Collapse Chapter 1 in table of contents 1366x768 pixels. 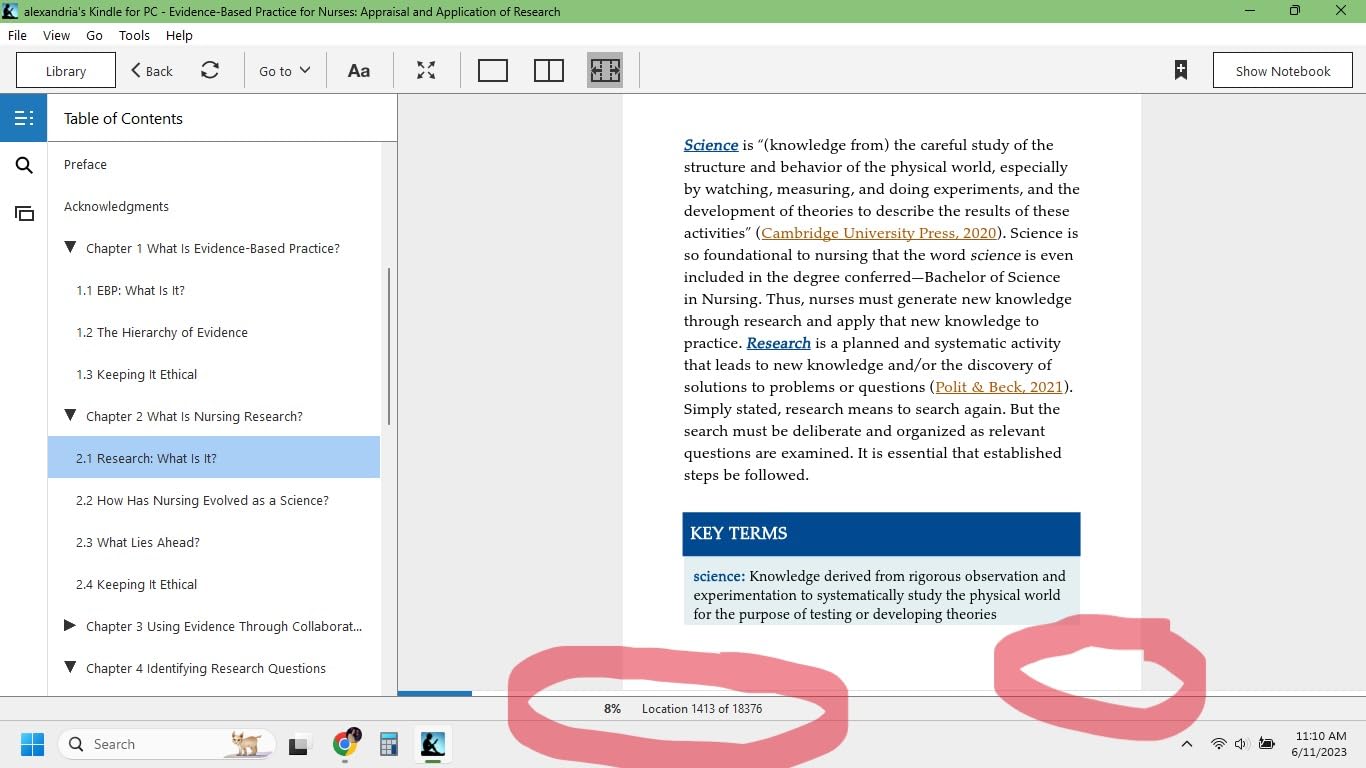pos(70,248)
